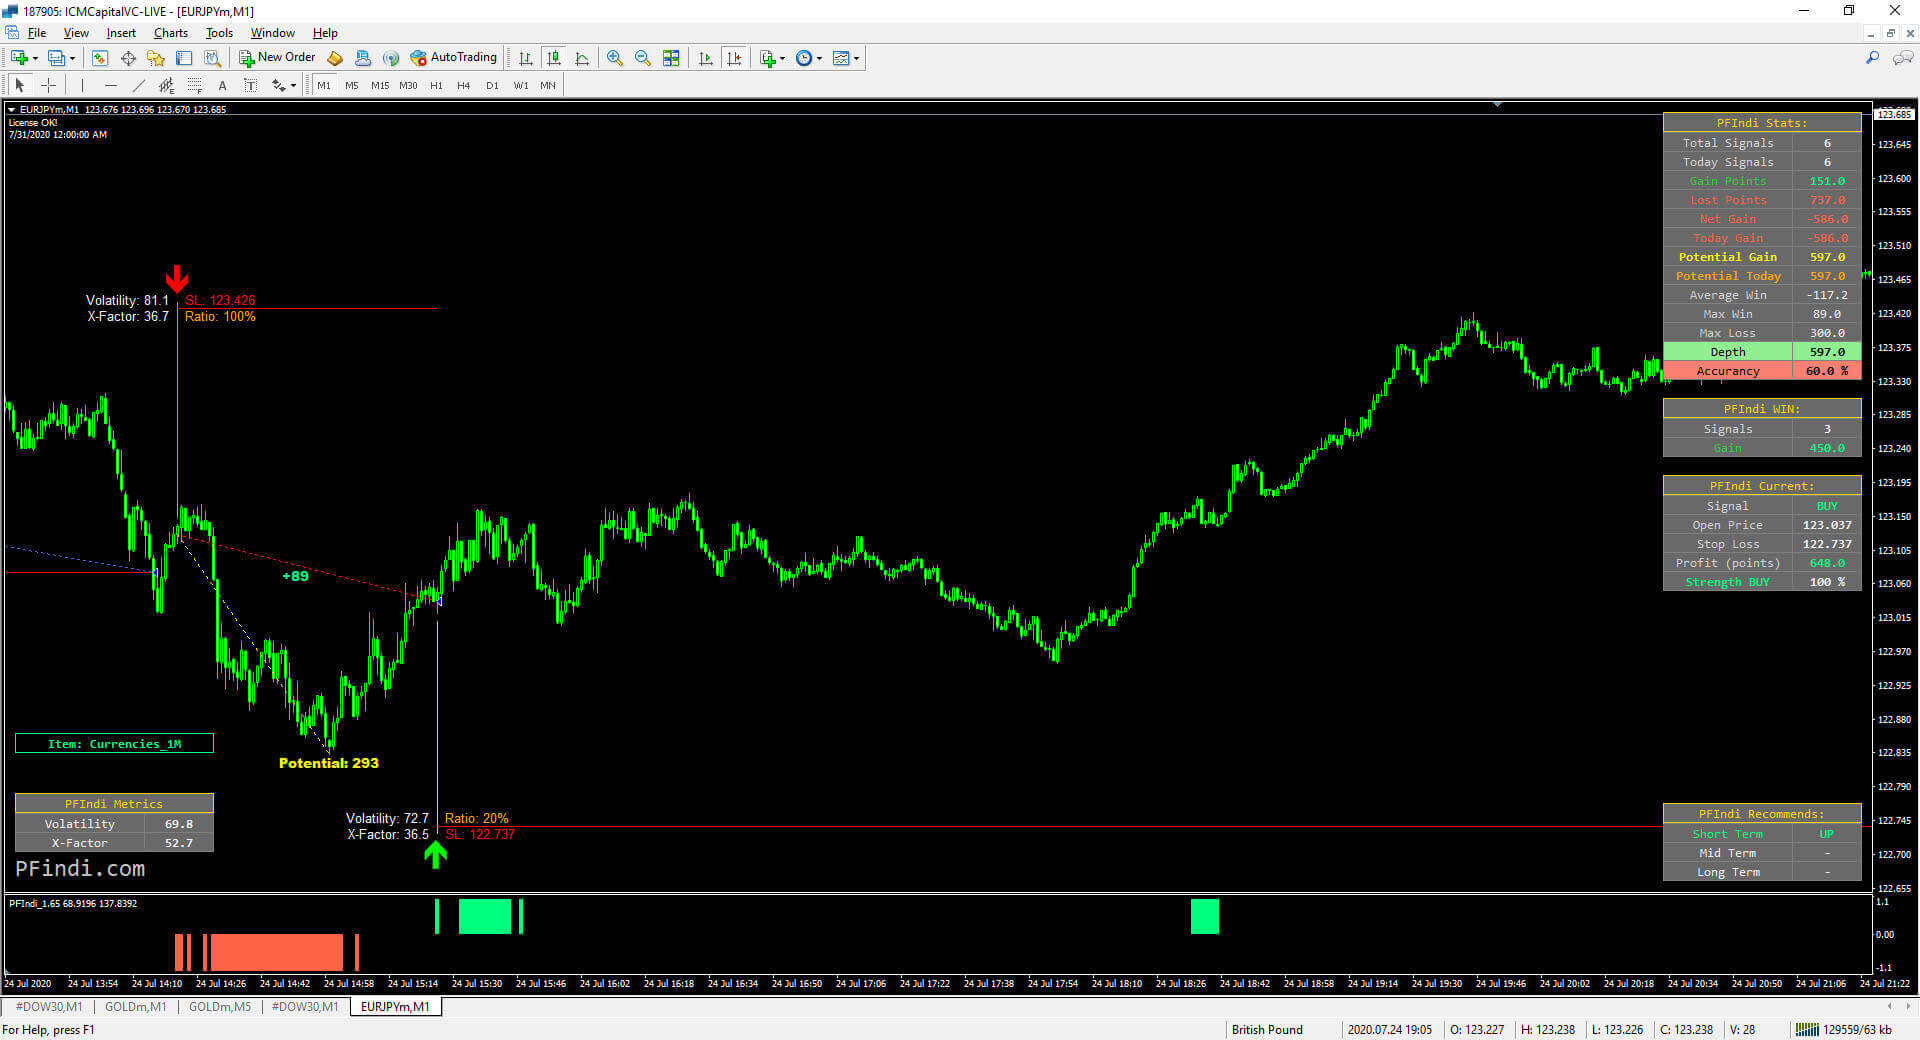
Task: Toggle the AutoTrading button
Action: (453, 58)
